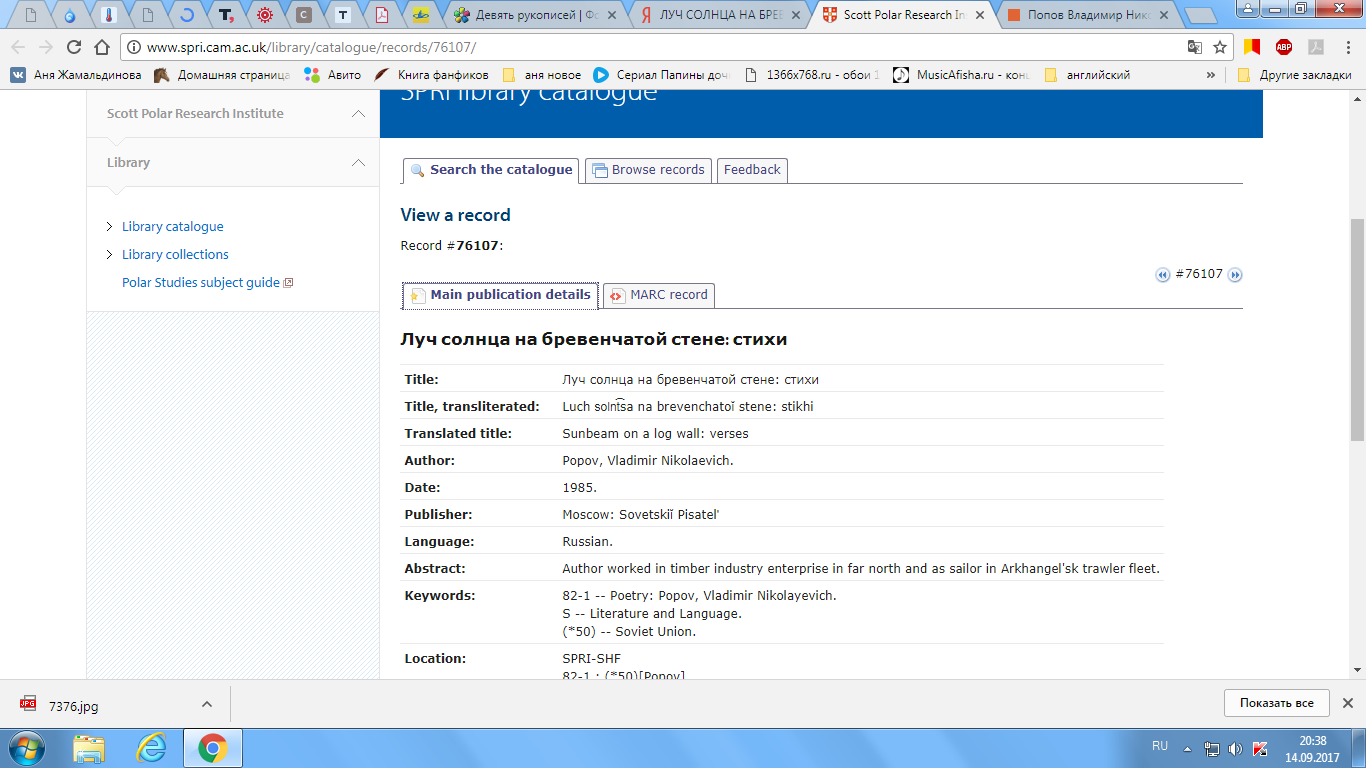This screenshot has height=768, width=1366.
Task: Open the volume control in system tray
Action: [1235, 748]
